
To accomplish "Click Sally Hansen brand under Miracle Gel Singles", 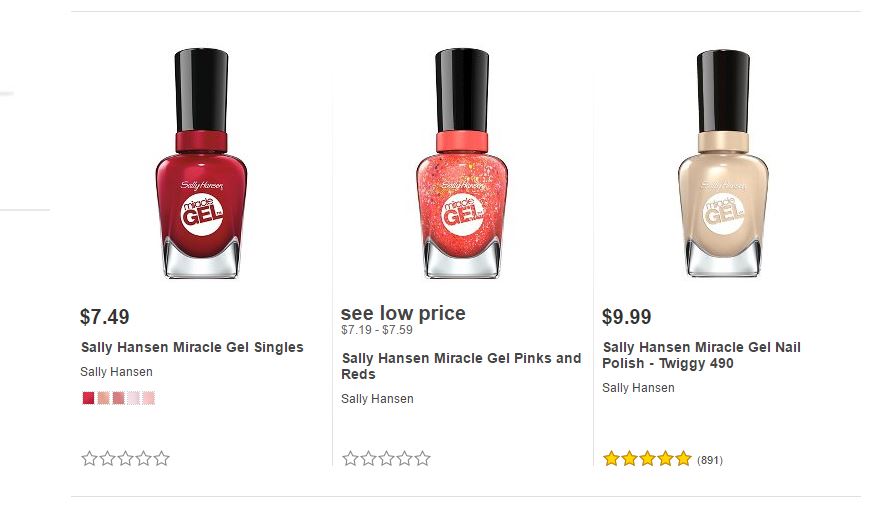I will (116, 372).
